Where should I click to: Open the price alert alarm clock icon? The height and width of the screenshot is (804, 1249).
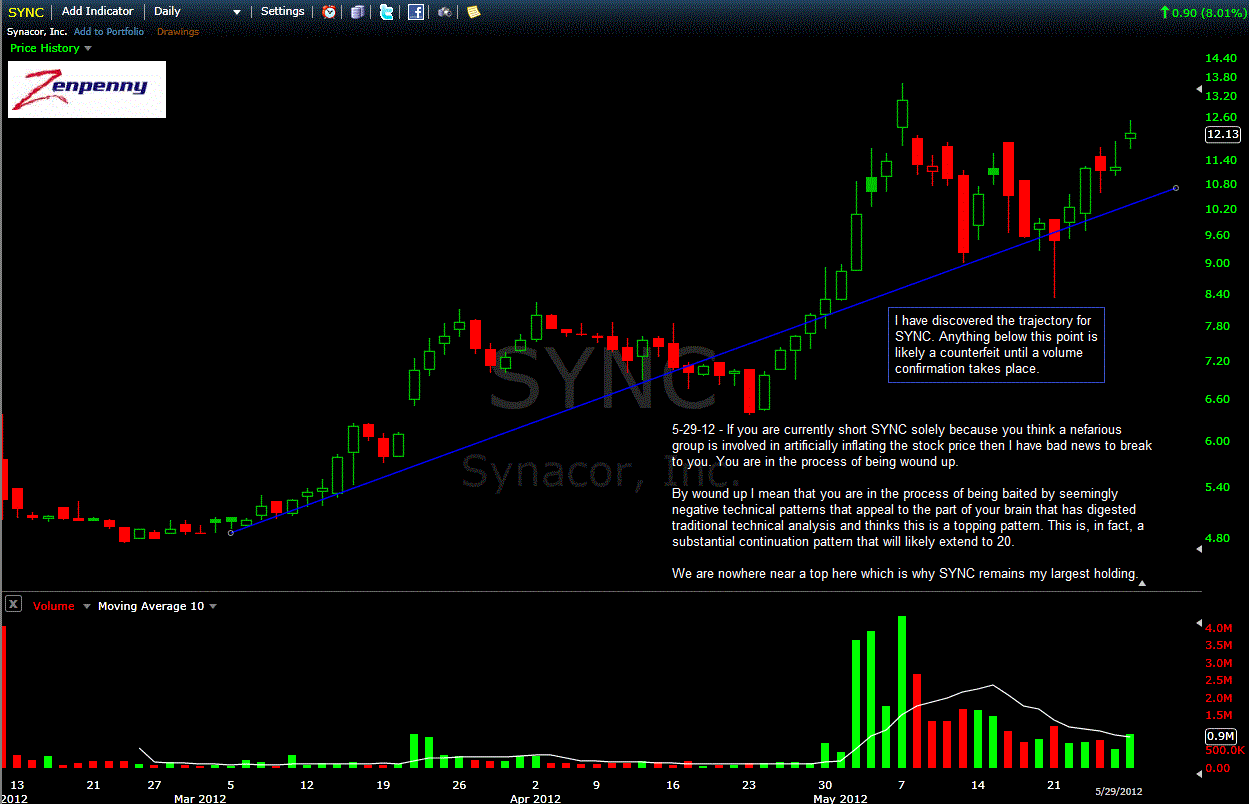tap(329, 12)
